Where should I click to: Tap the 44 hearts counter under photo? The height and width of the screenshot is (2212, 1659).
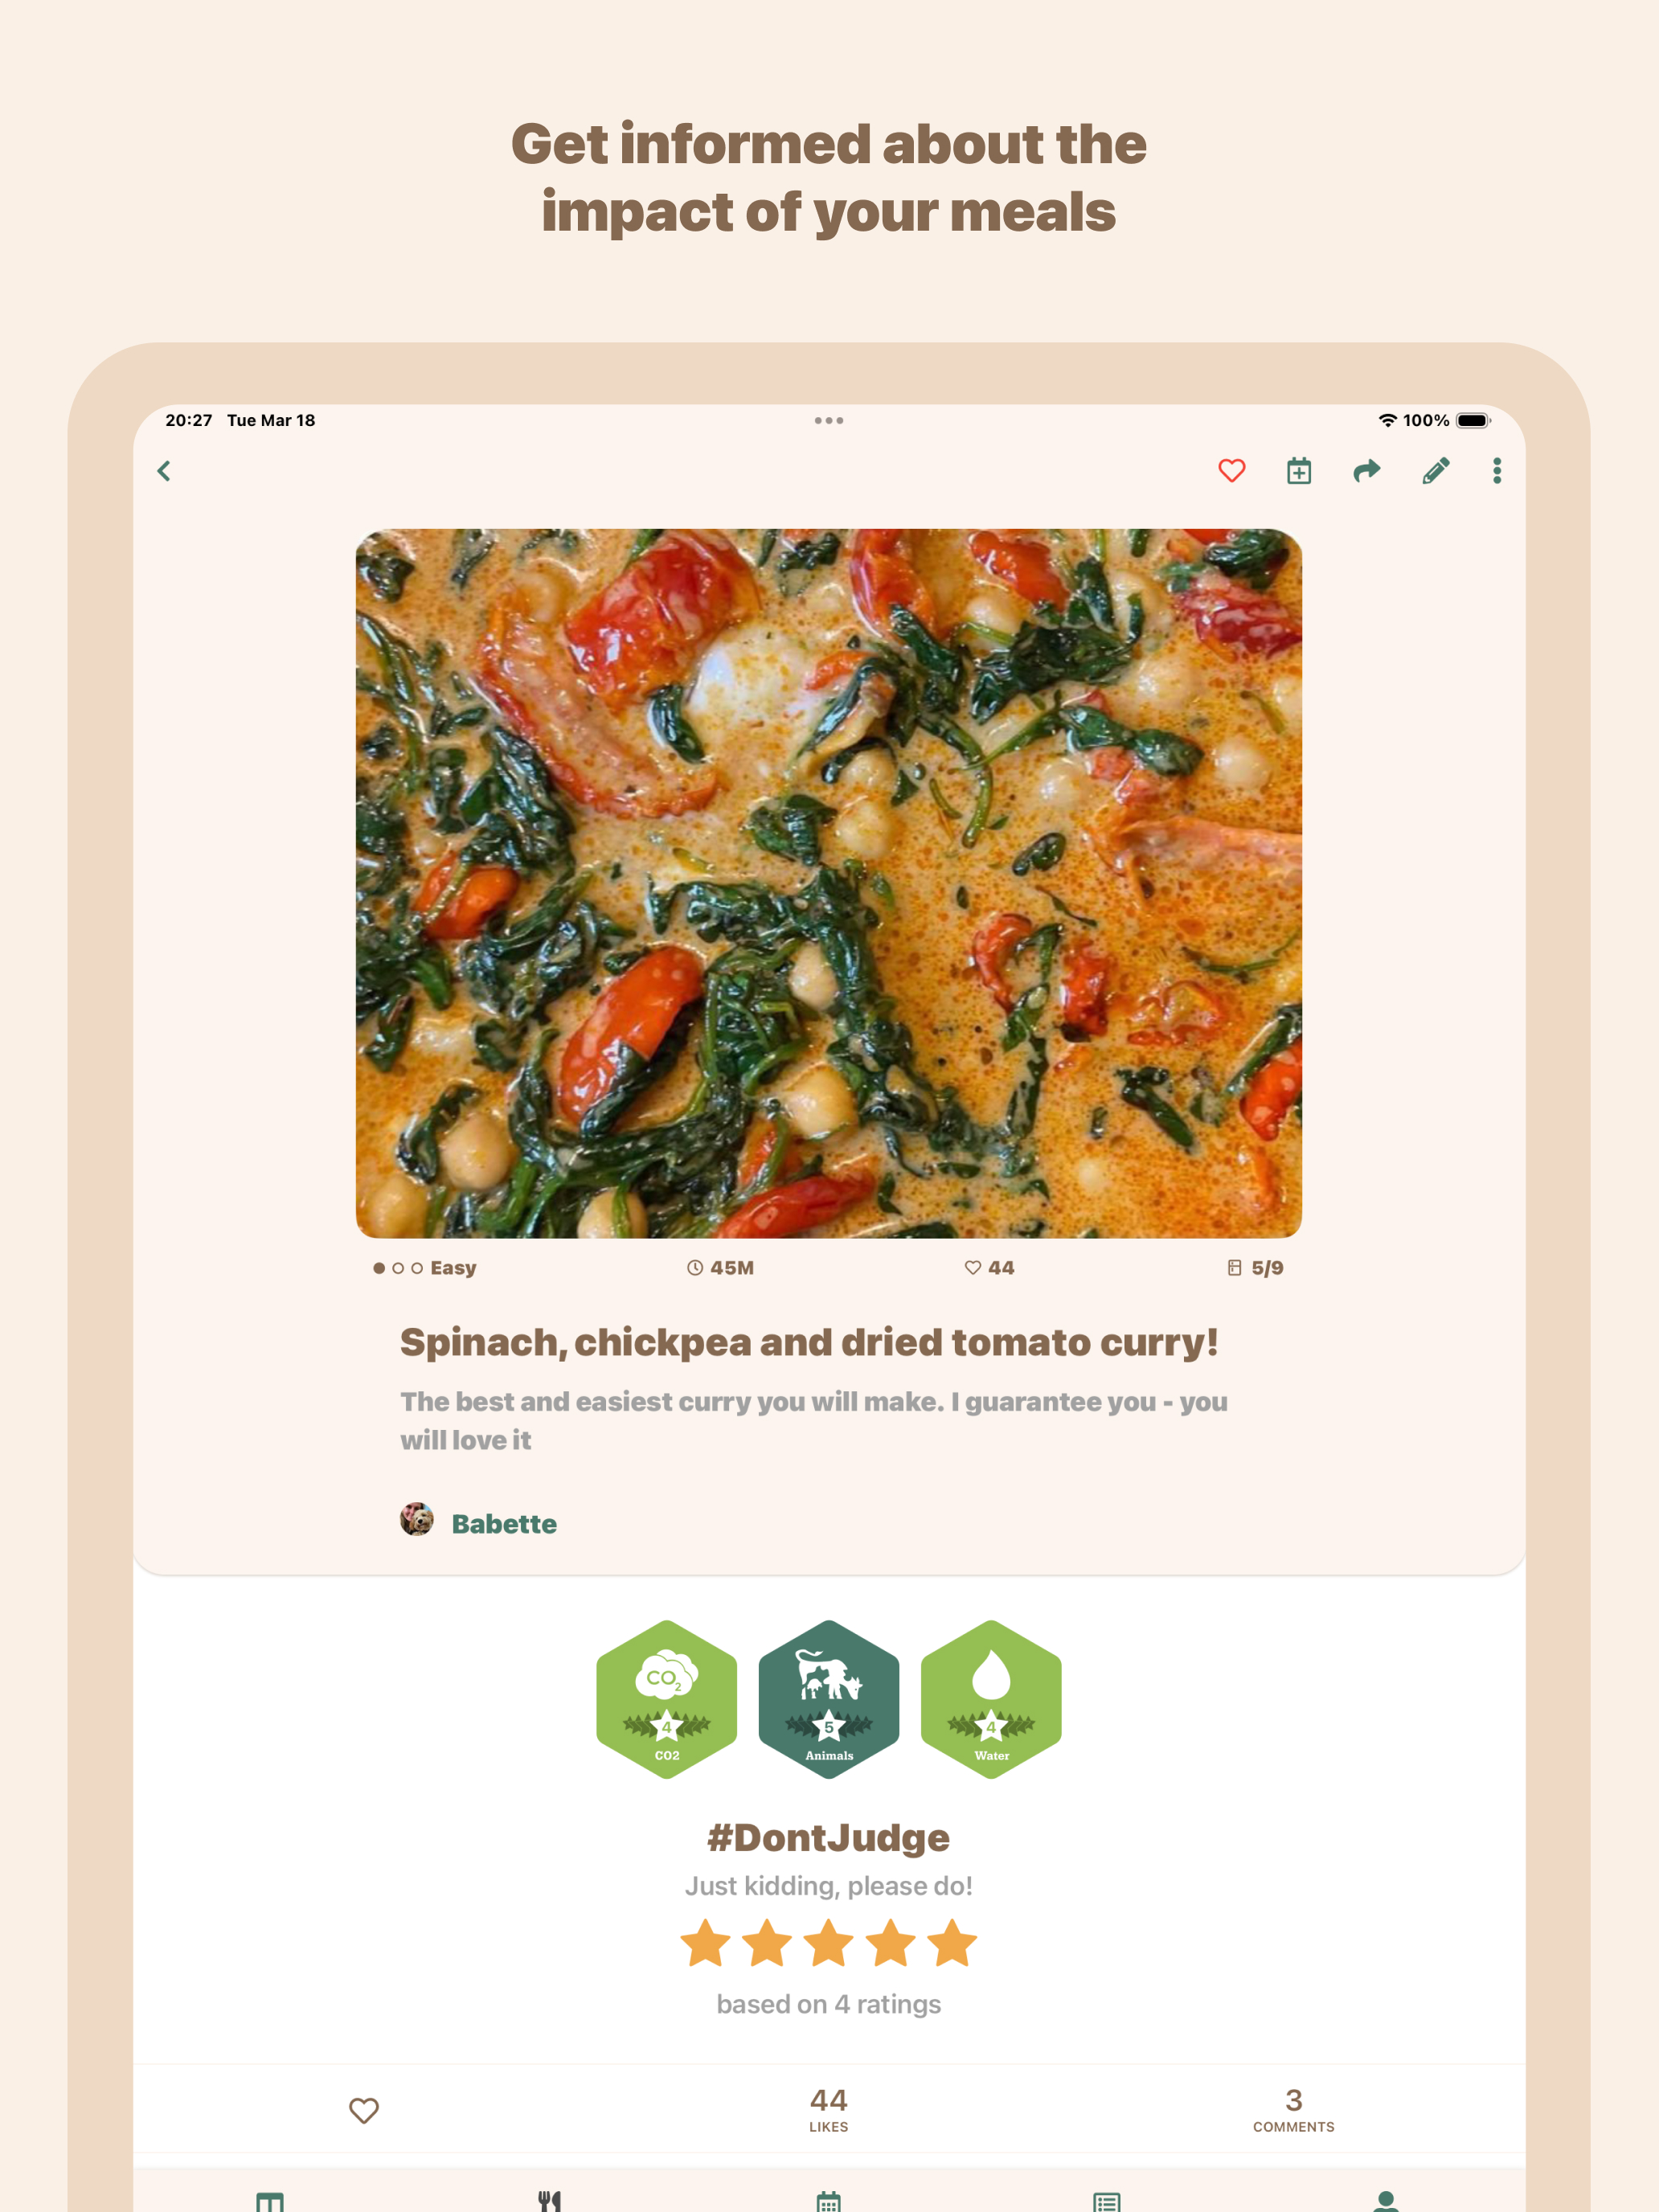point(989,1267)
